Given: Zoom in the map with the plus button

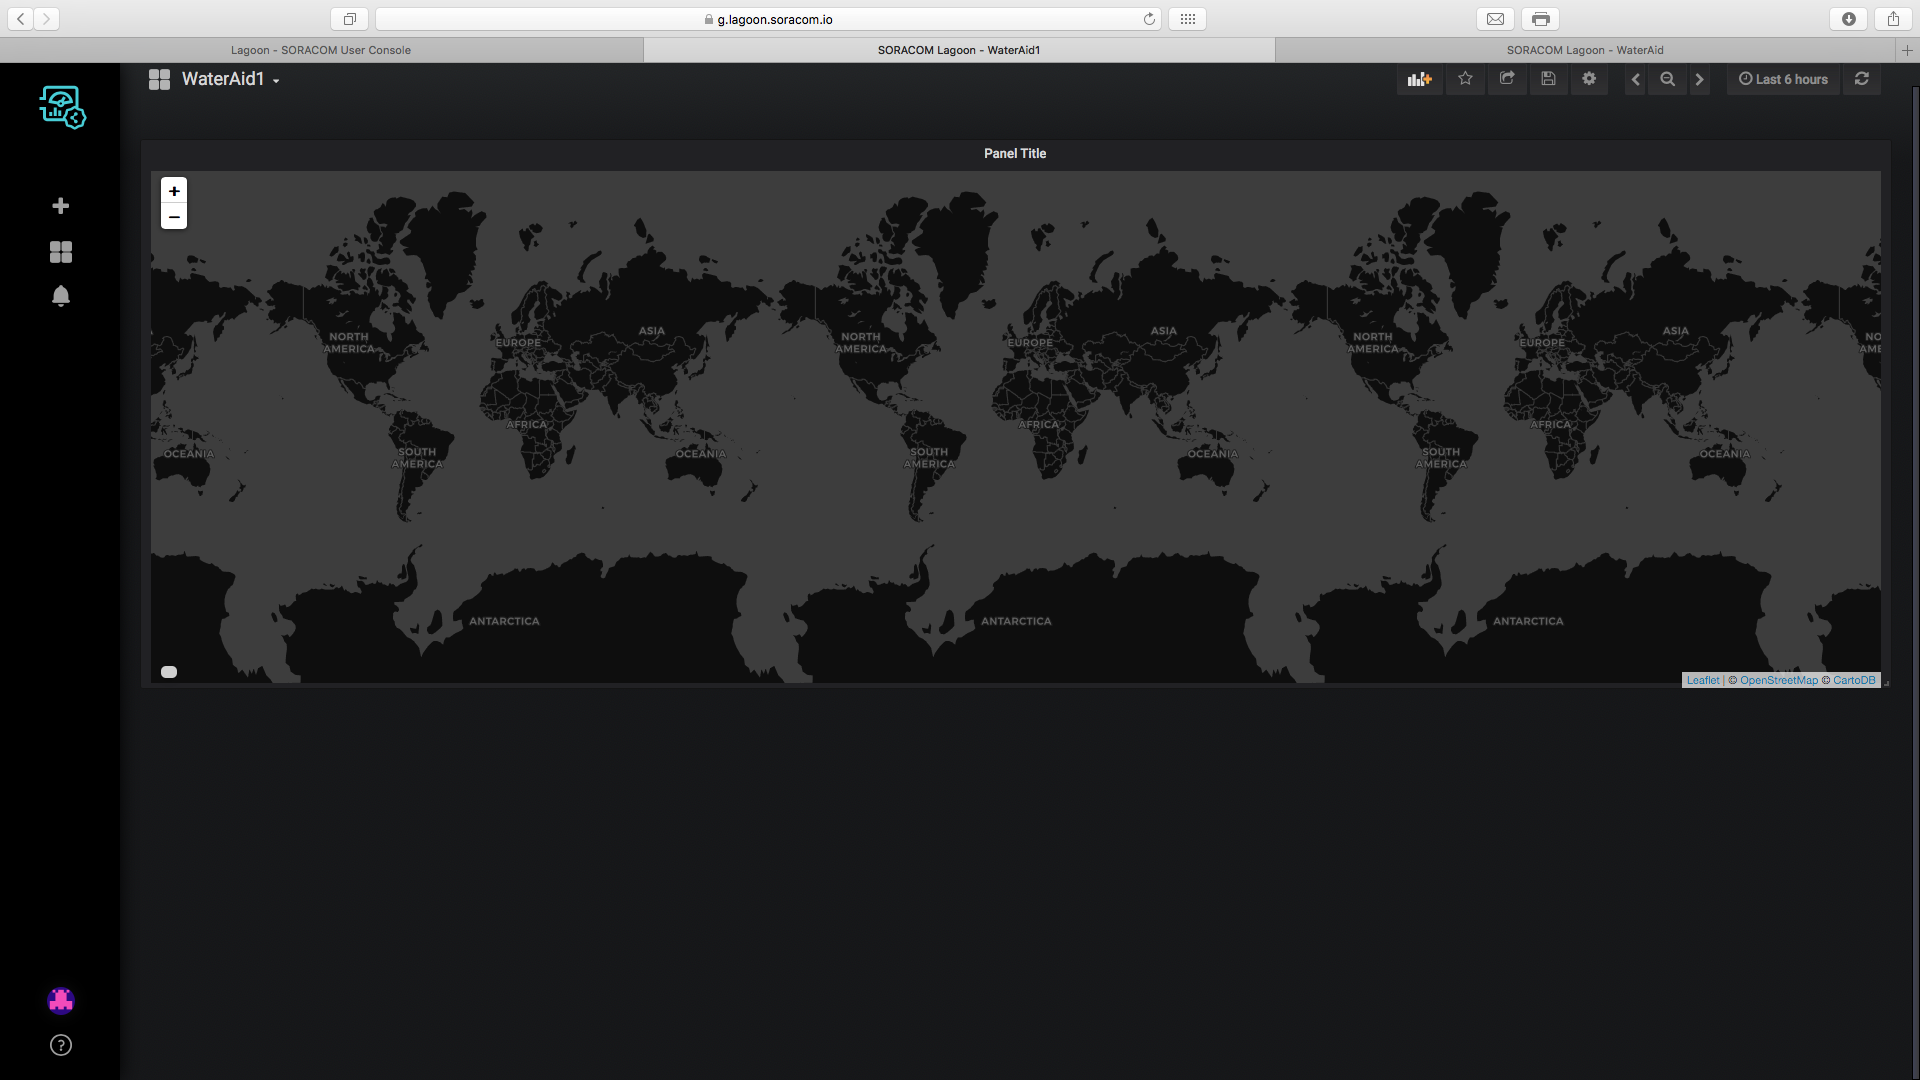Looking at the screenshot, I should tap(174, 191).
